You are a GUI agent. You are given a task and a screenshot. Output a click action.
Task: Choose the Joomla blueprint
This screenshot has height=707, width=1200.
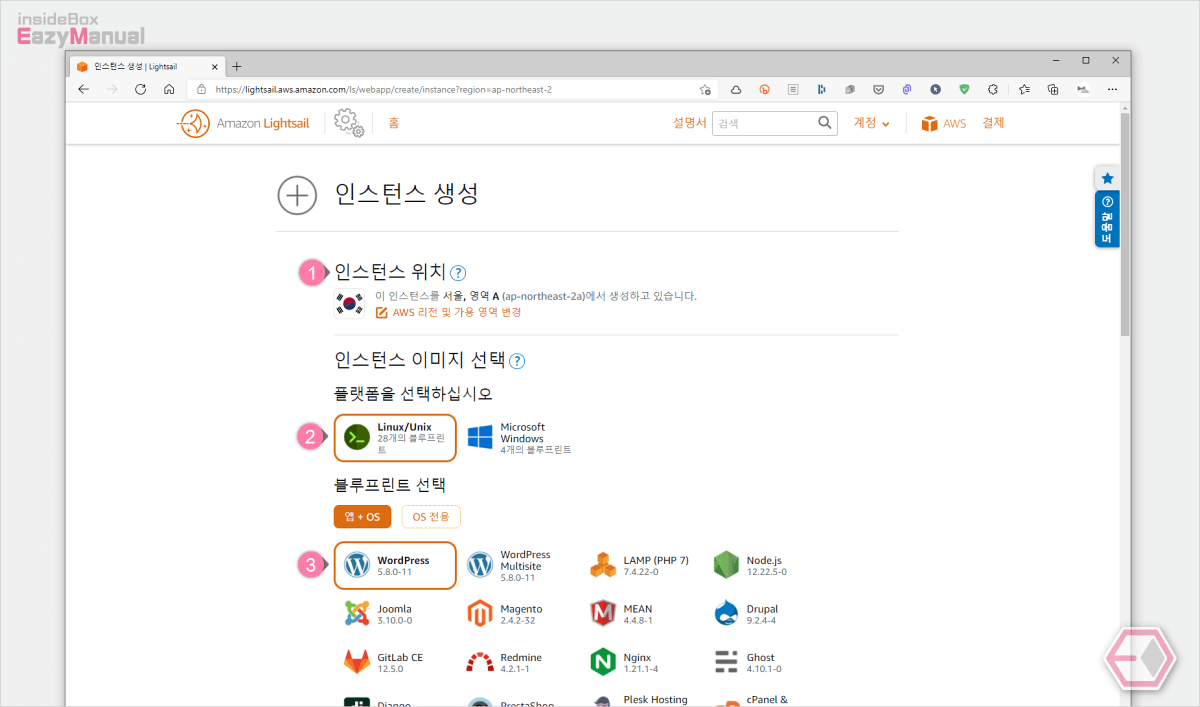click(378, 614)
